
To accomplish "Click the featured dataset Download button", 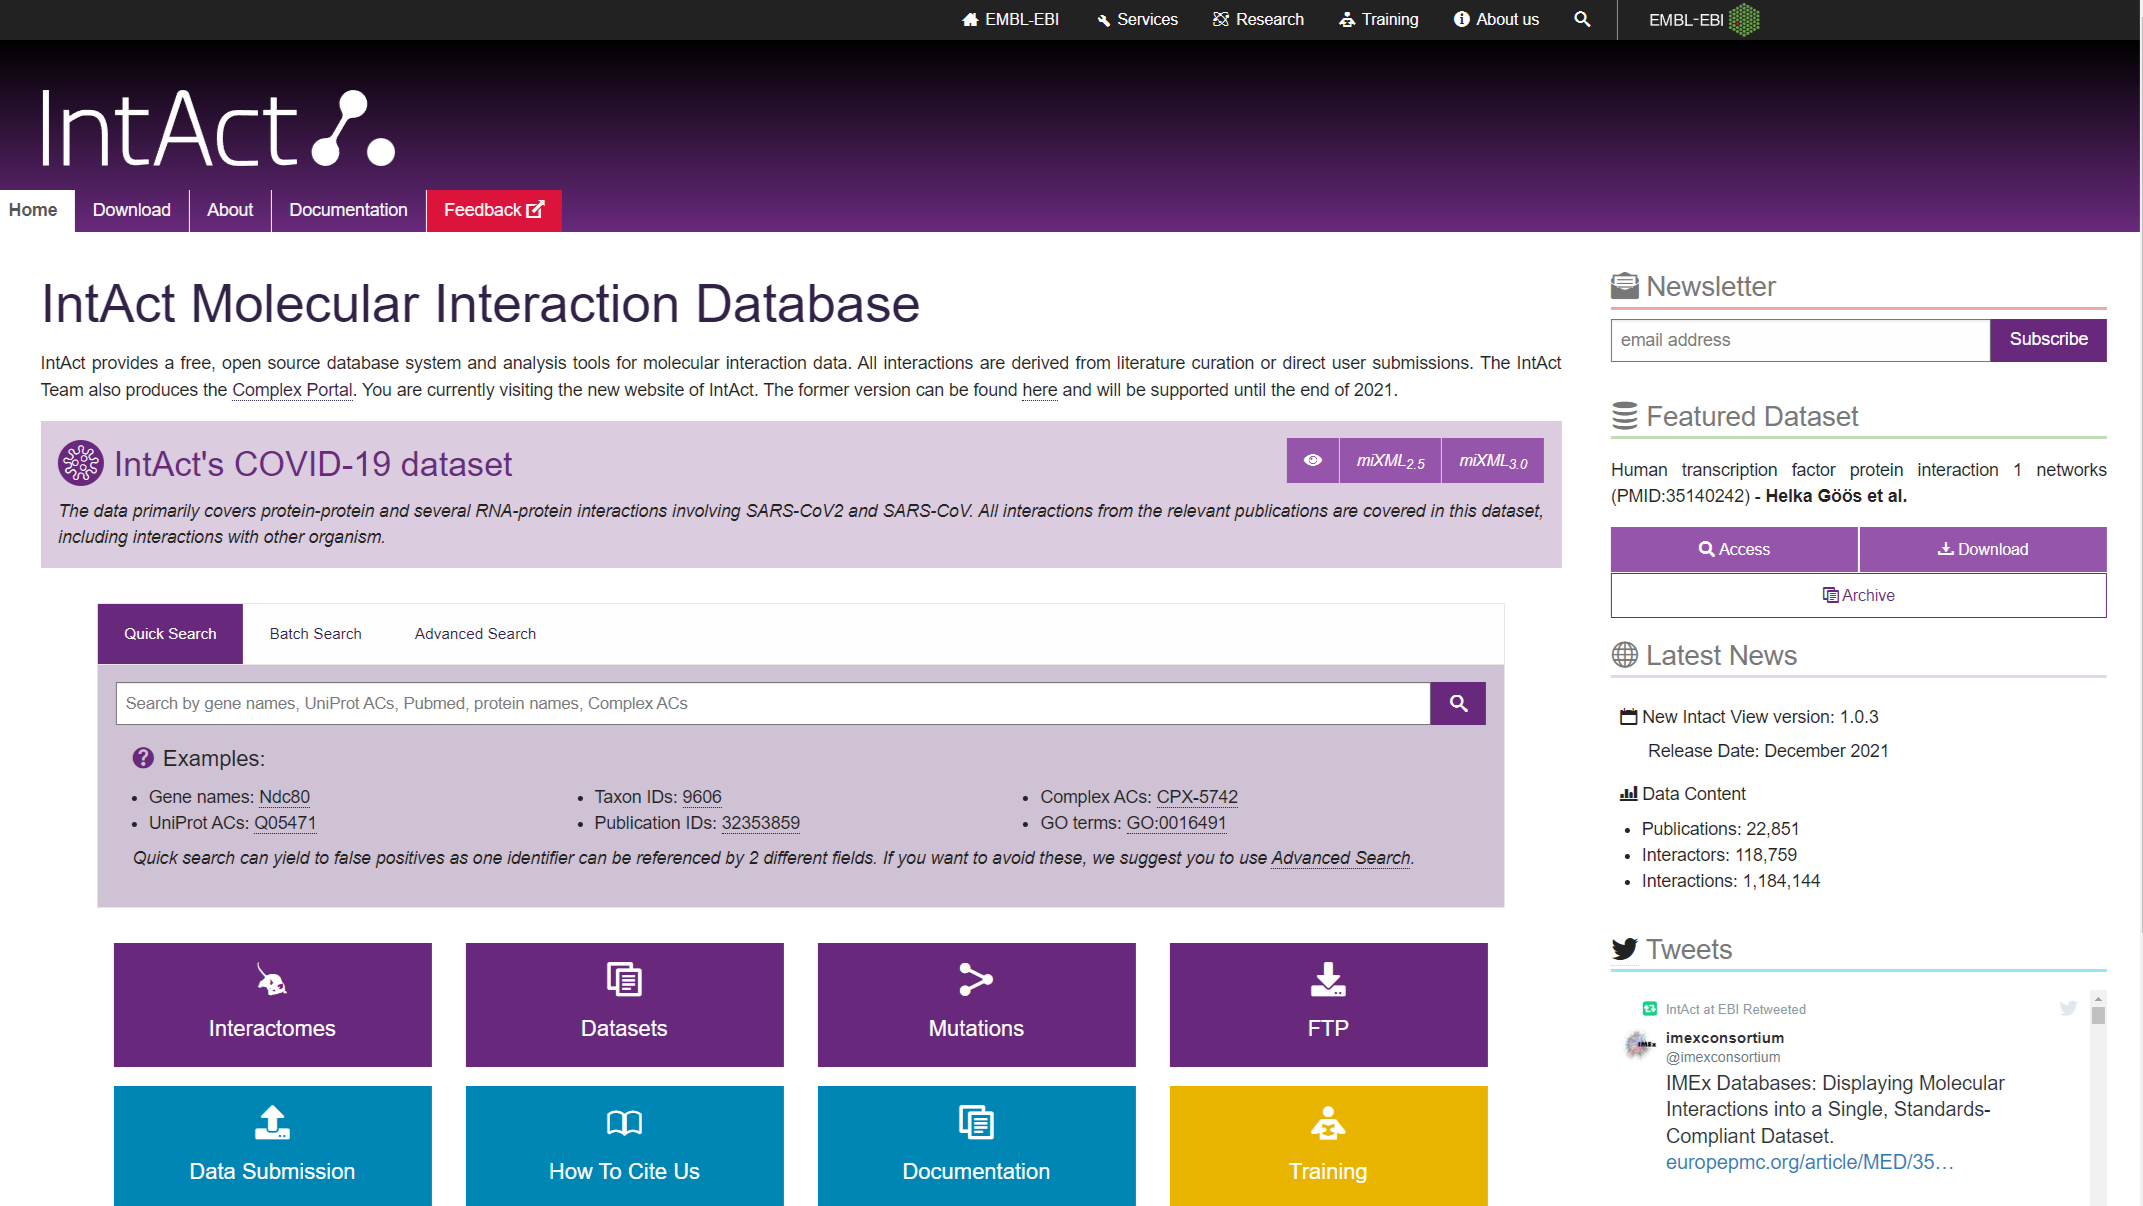I will pyautogui.click(x=1983, y=549).
